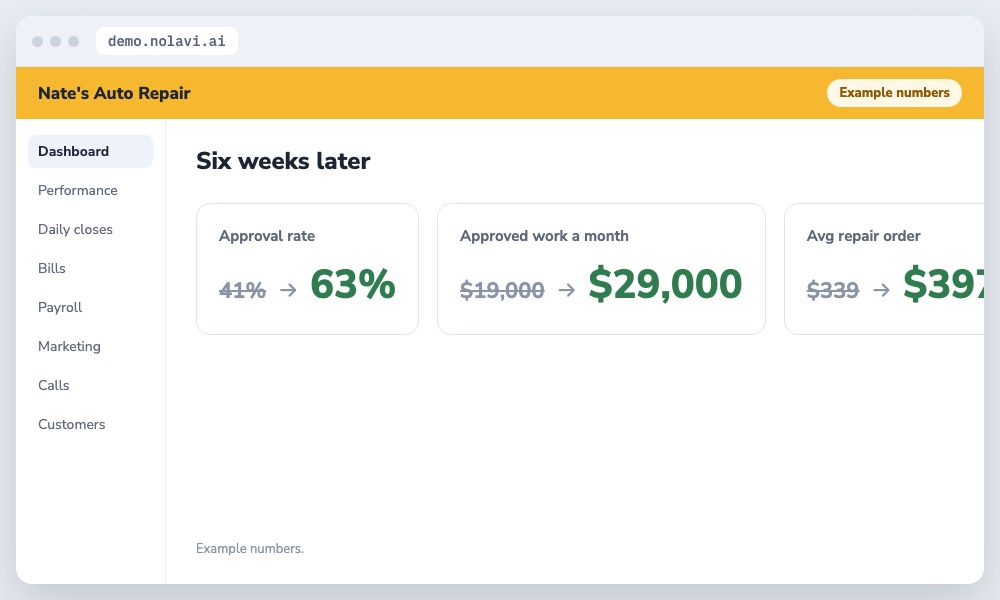The width and height of the screenshot is (1000, 600).
Task: Select the Approval rate card label
Action: pyautogui.click(x=267, y=236)
